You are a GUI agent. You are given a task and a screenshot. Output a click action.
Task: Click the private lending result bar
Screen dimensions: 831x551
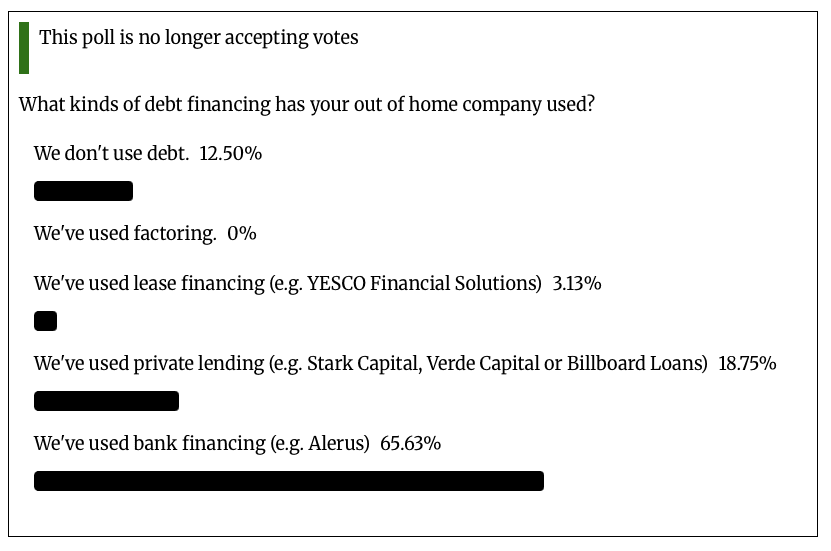(106, 401)
